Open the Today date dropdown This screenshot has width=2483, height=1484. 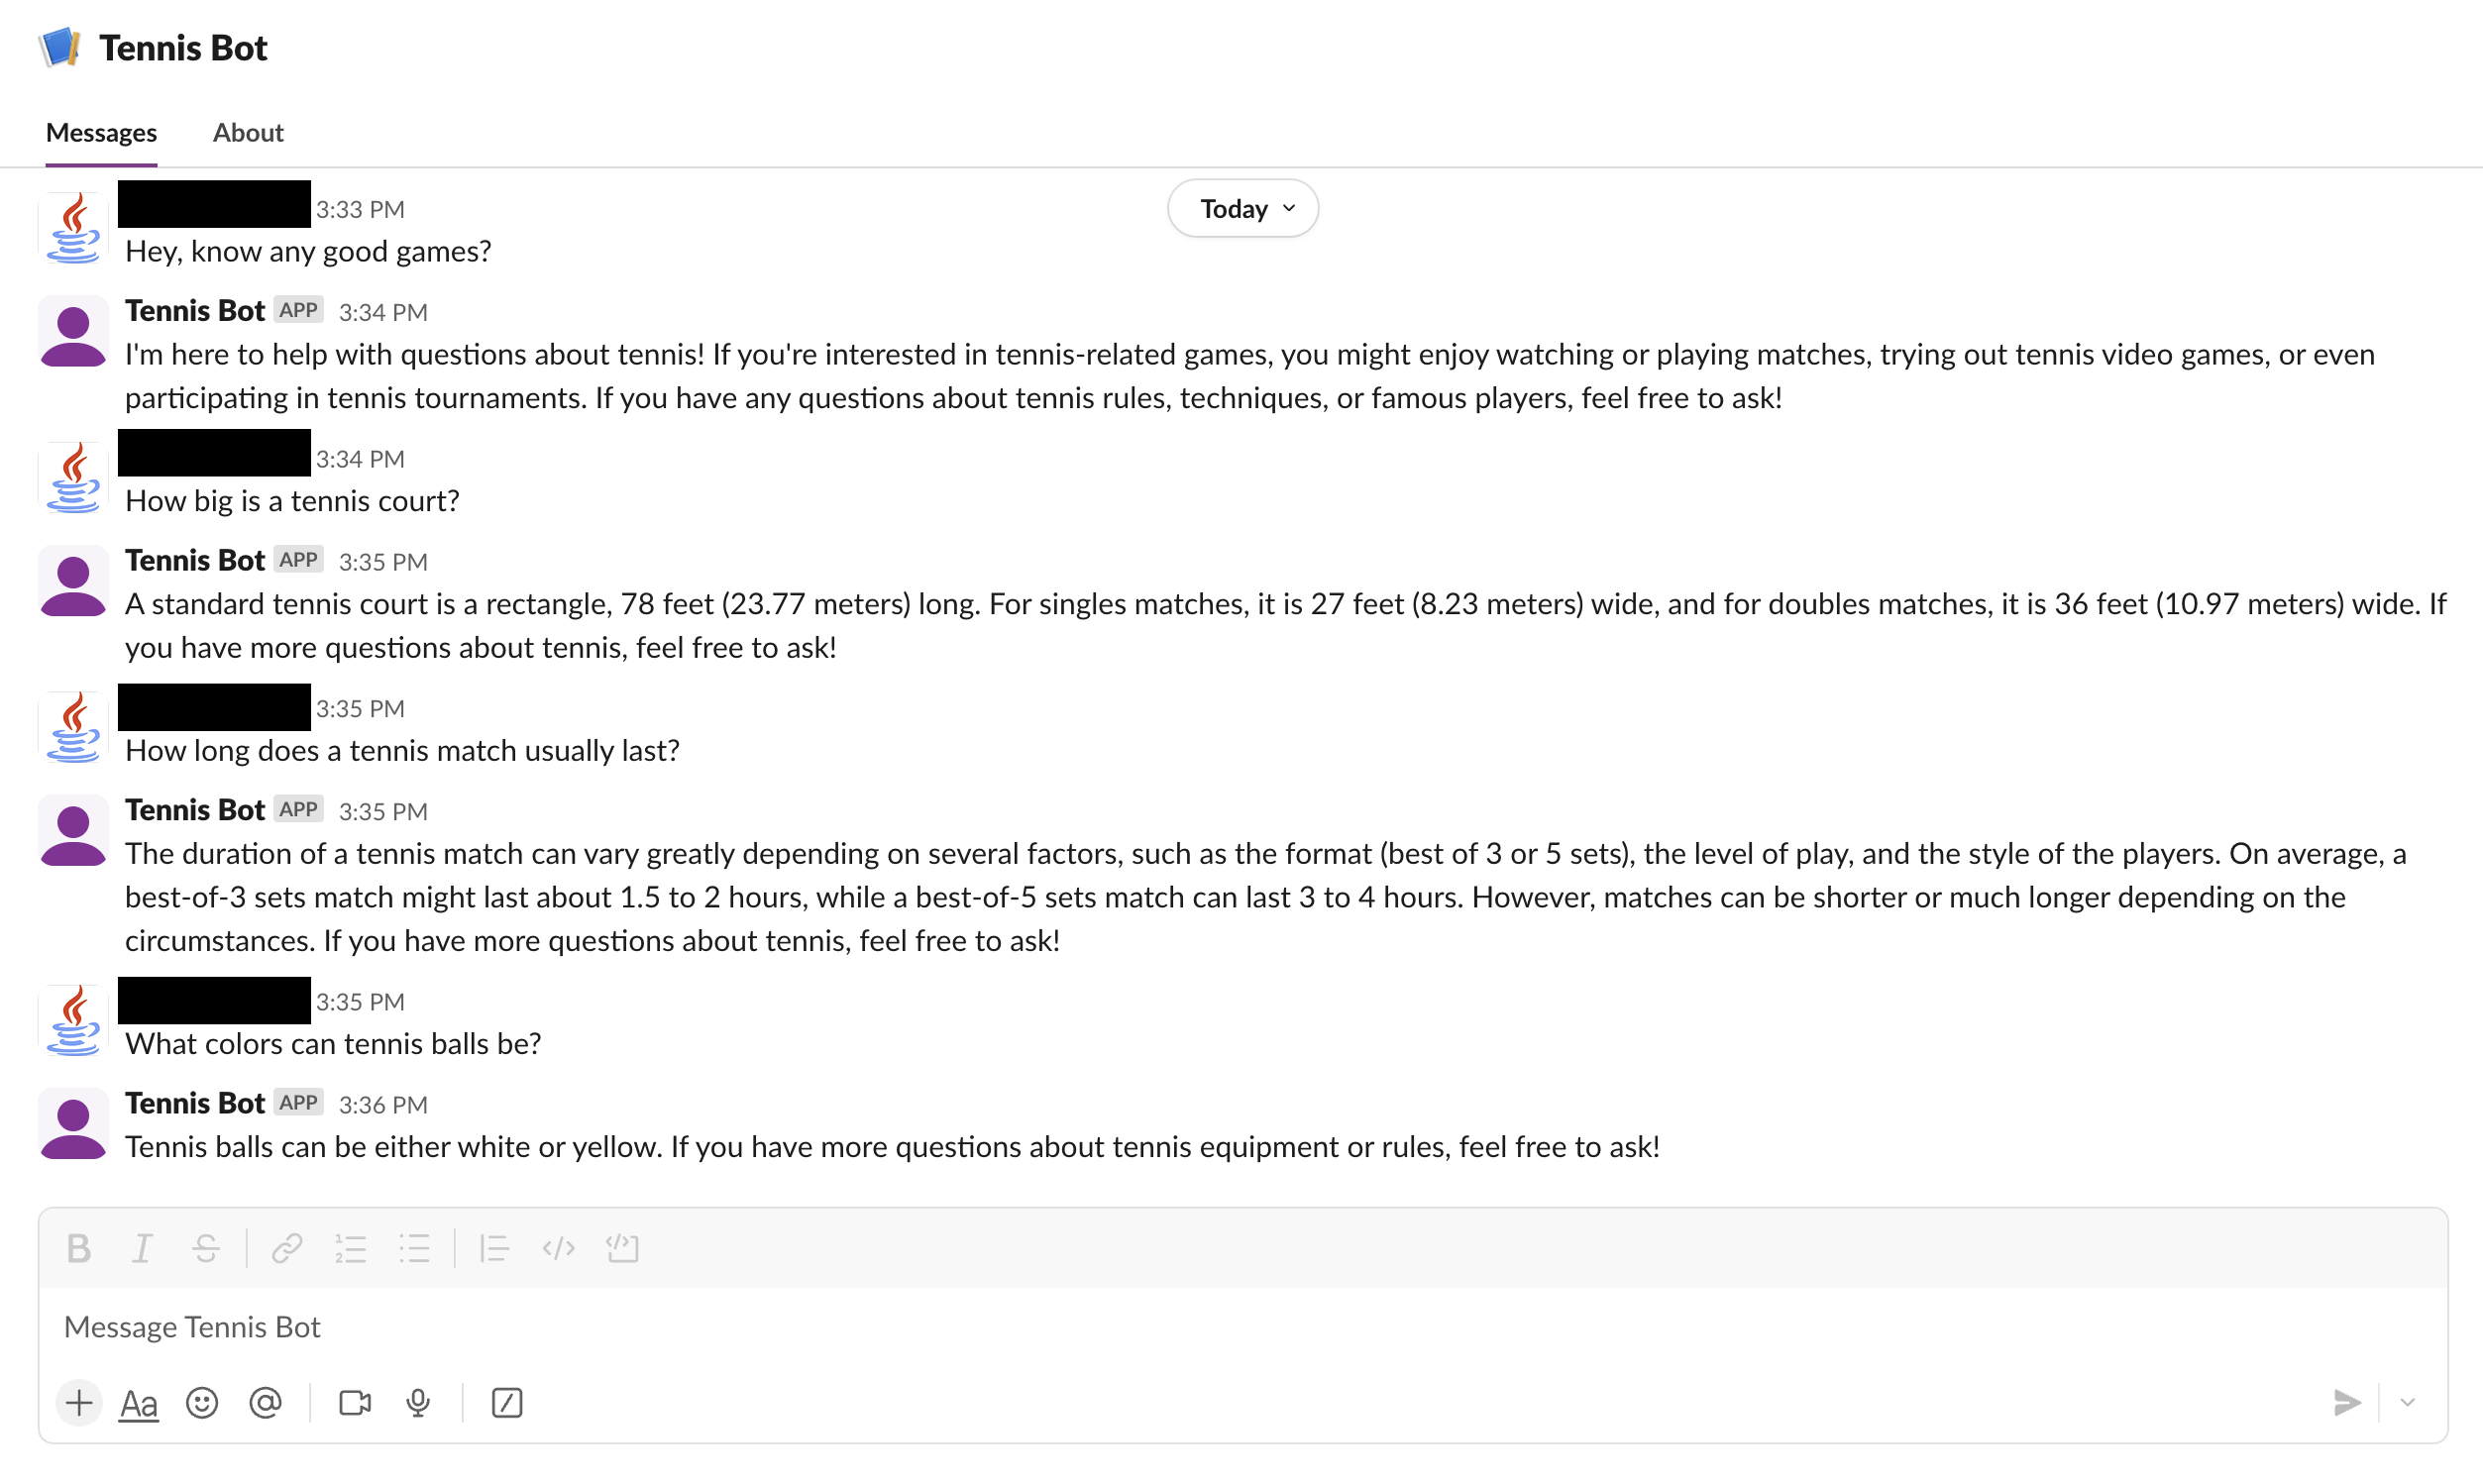(1242, 208)
